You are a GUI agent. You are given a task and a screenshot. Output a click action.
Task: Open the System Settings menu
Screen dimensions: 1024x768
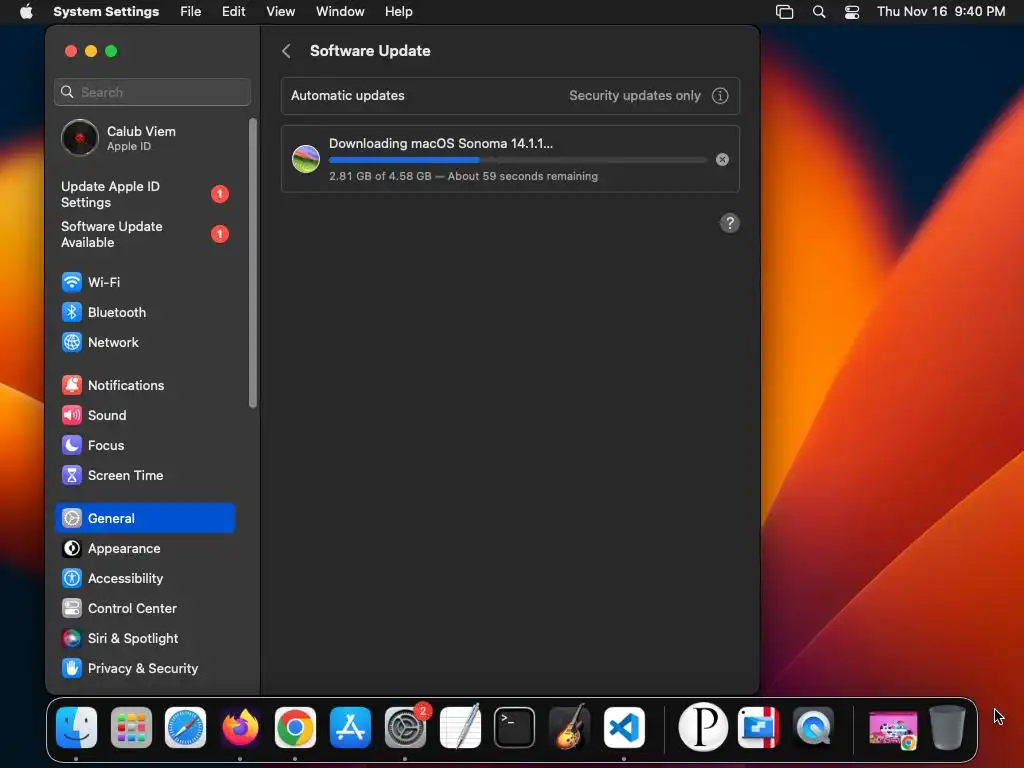(x=106, y=12)
